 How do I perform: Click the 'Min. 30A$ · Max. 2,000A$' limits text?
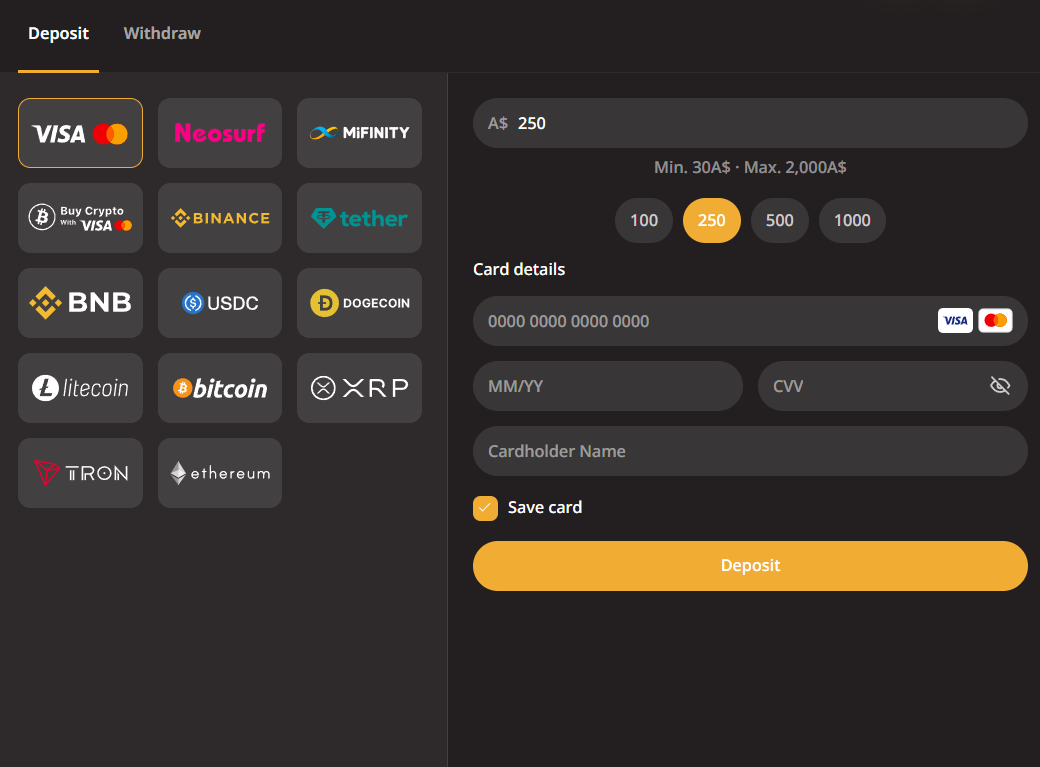pyautogui.click(x=750, y=167)
